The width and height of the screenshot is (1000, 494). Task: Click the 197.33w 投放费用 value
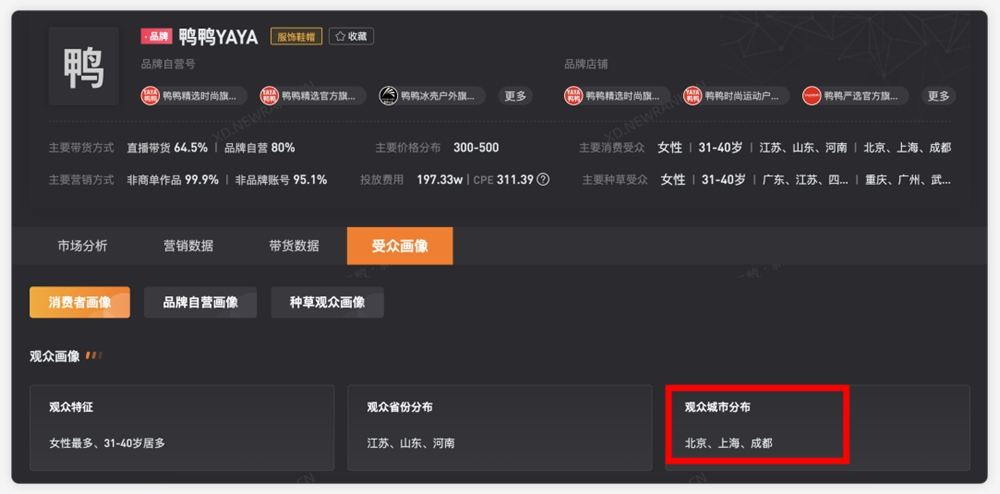pos(440,180)
